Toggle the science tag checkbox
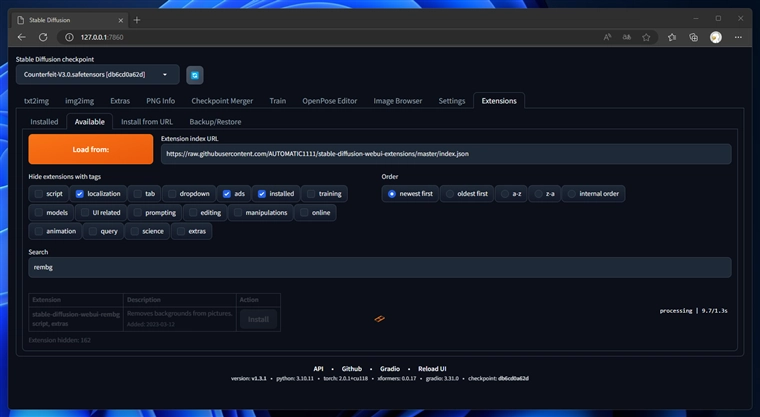The image size is (760, 417). click(134, 231)
